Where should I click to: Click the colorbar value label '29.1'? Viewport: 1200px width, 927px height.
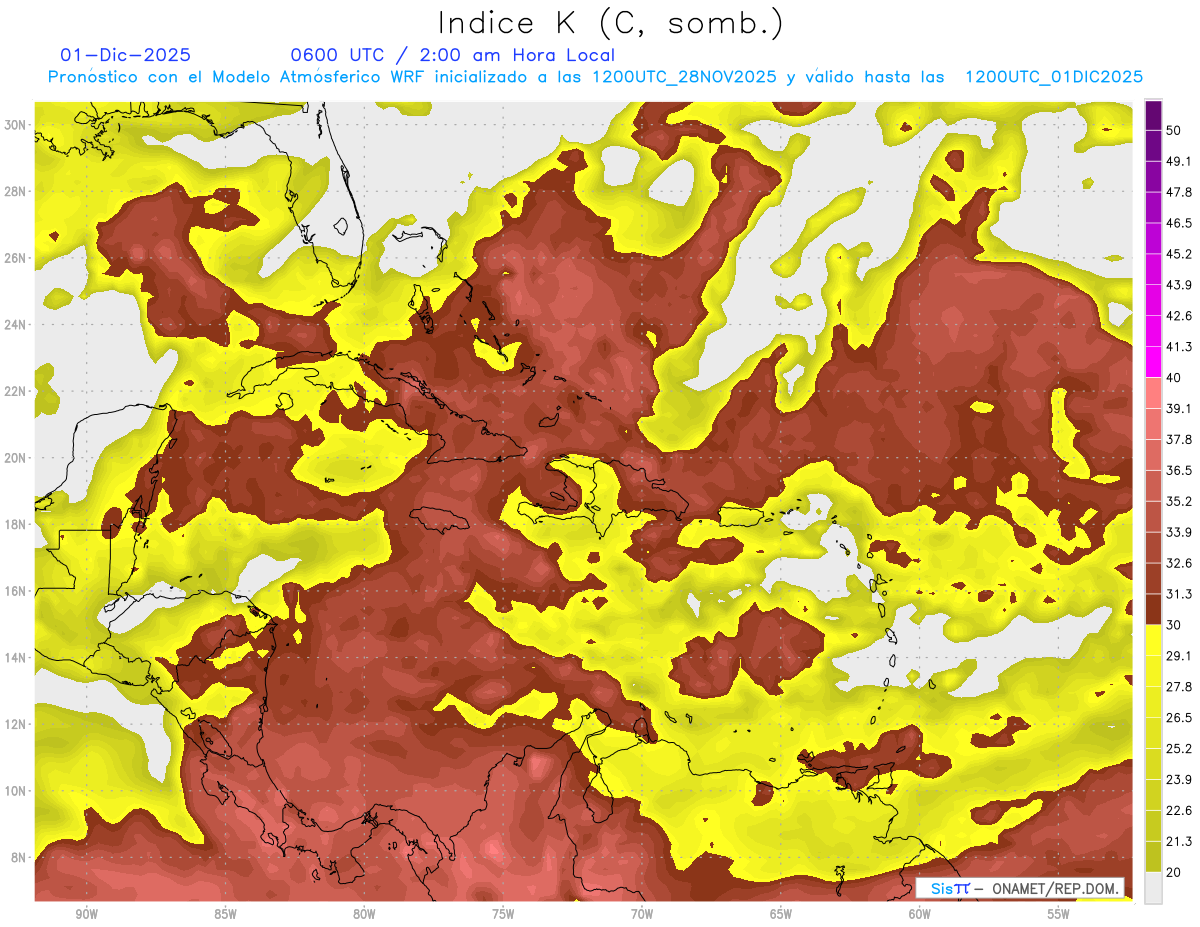(1179, 656)
